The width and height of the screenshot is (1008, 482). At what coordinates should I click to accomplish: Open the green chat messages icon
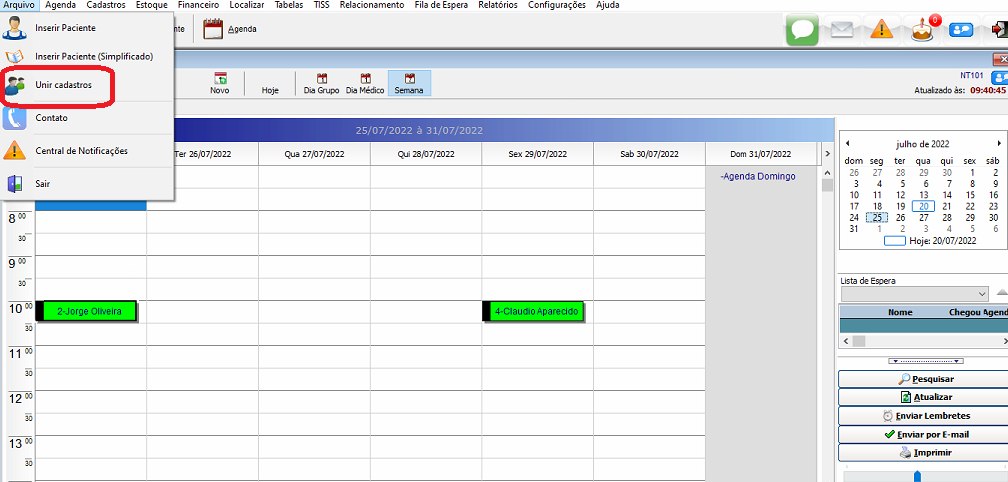[802, 30]
